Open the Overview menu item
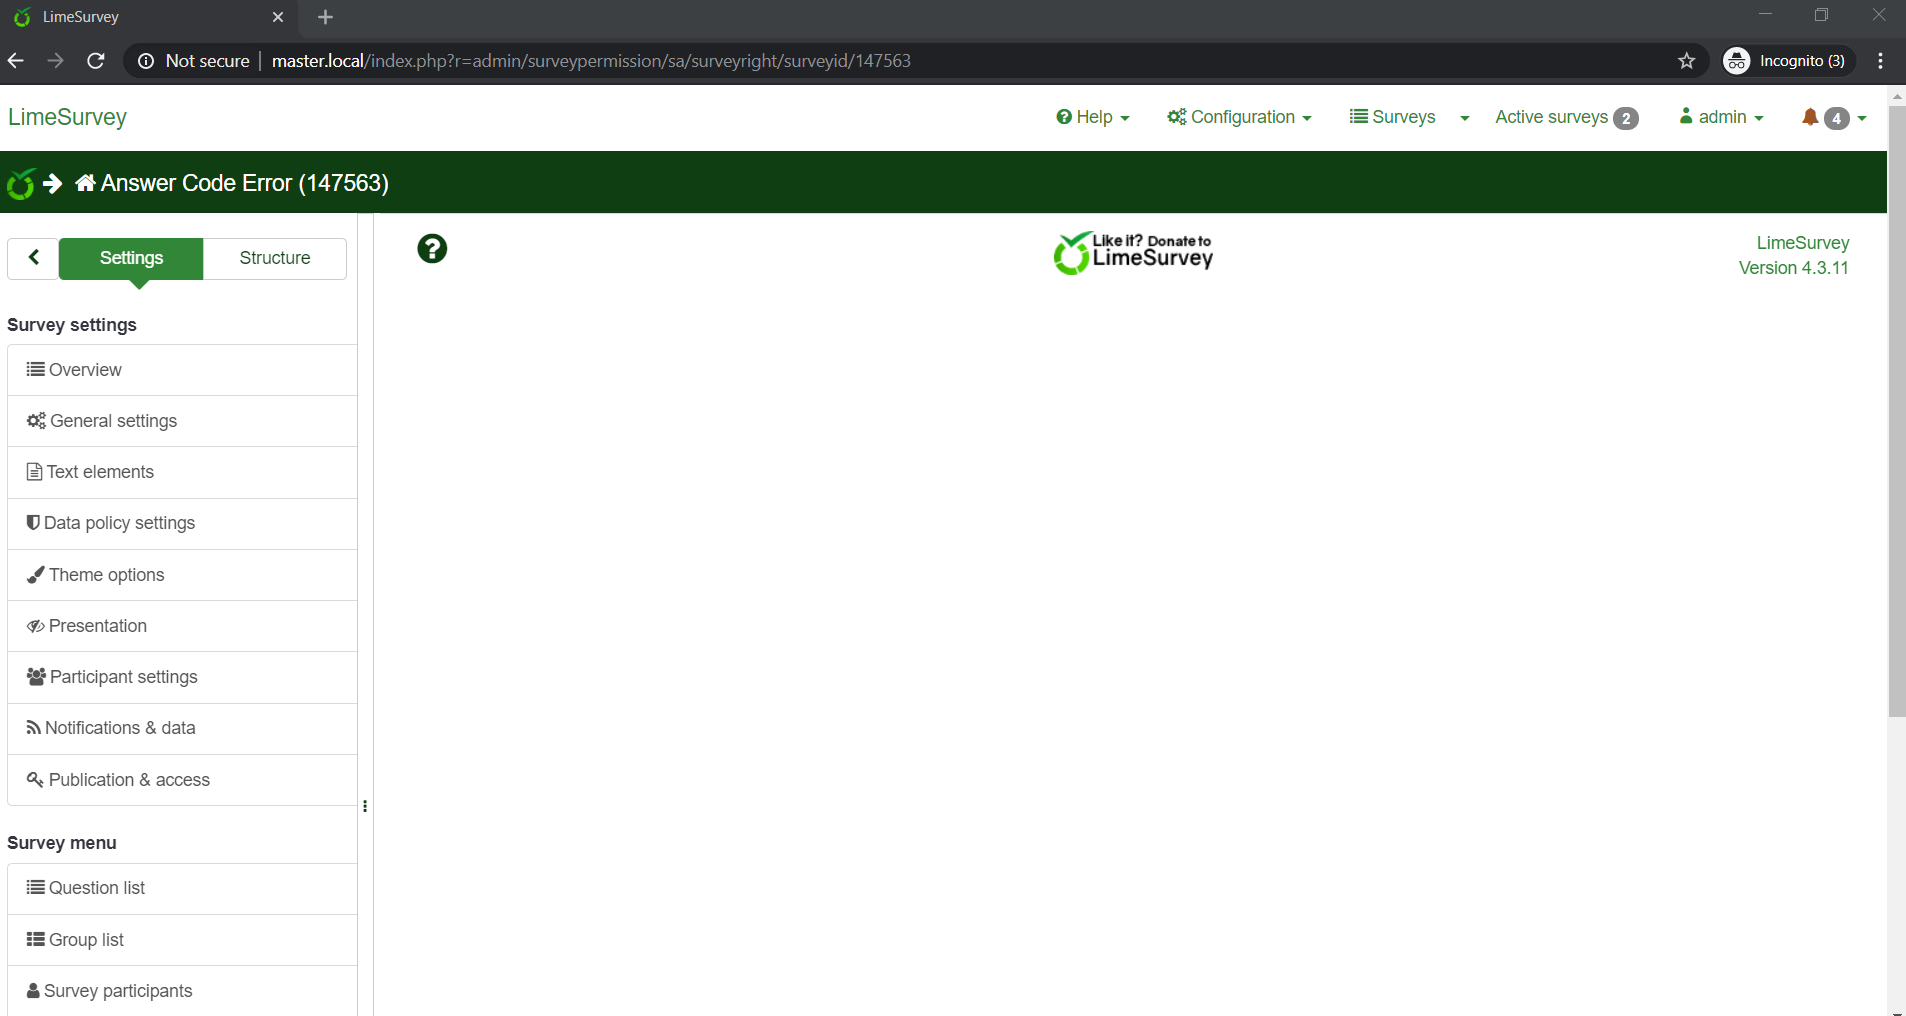 182,370
